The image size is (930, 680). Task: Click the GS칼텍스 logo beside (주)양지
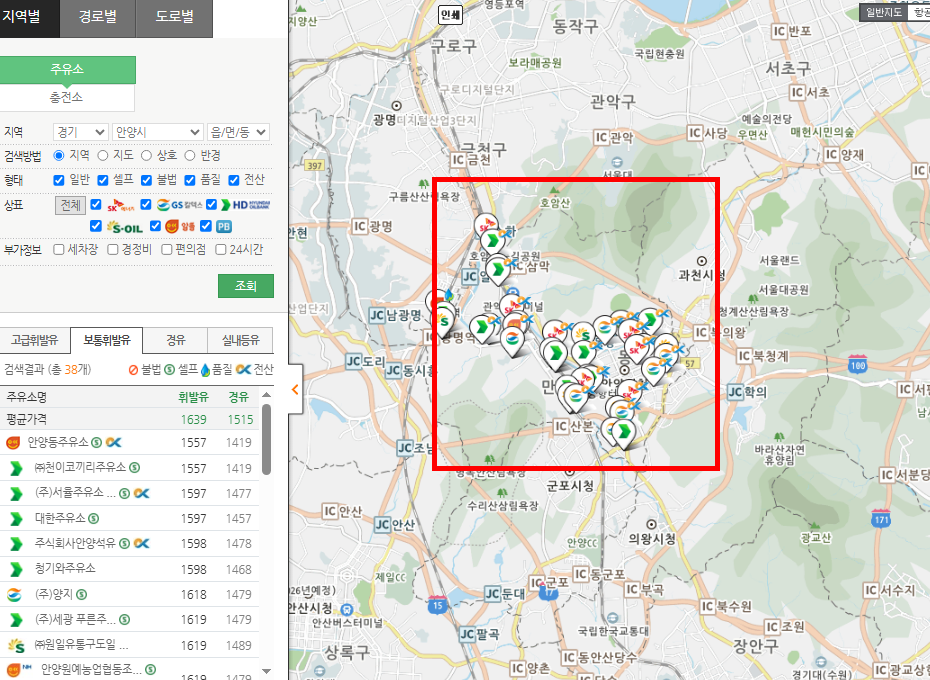(14, 593)
